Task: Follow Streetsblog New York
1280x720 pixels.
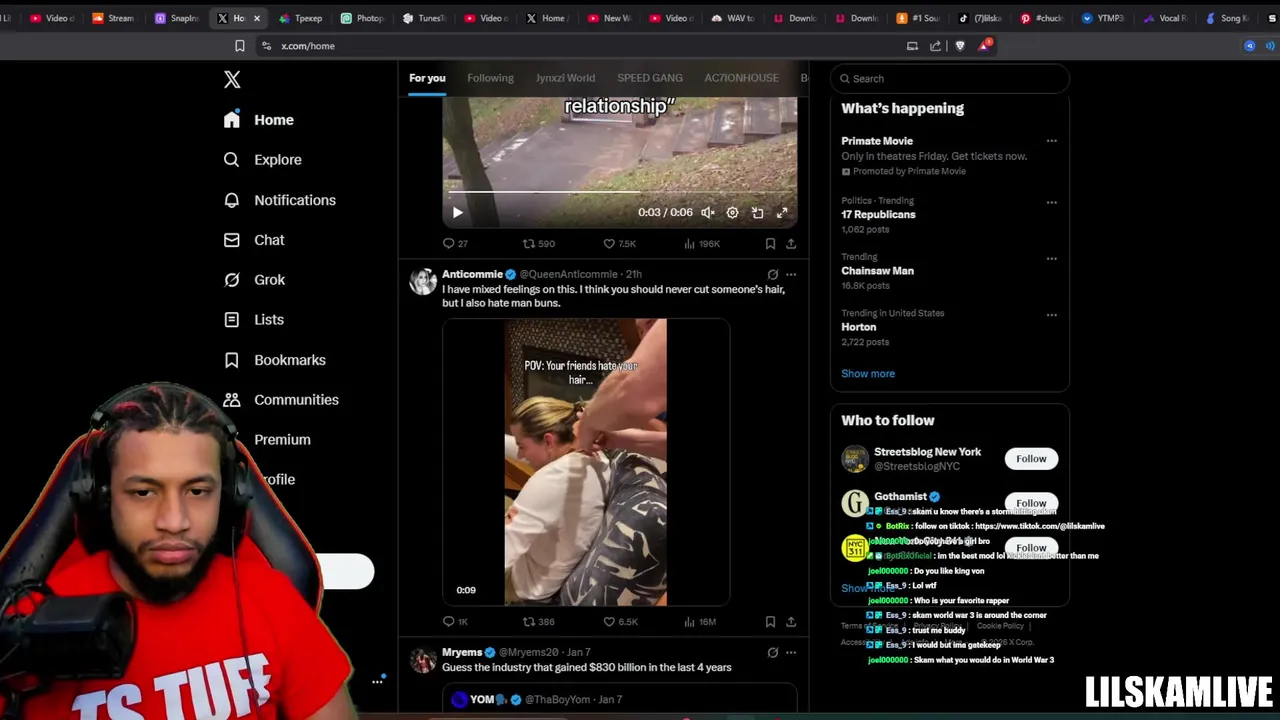Action: point(1031,459)
